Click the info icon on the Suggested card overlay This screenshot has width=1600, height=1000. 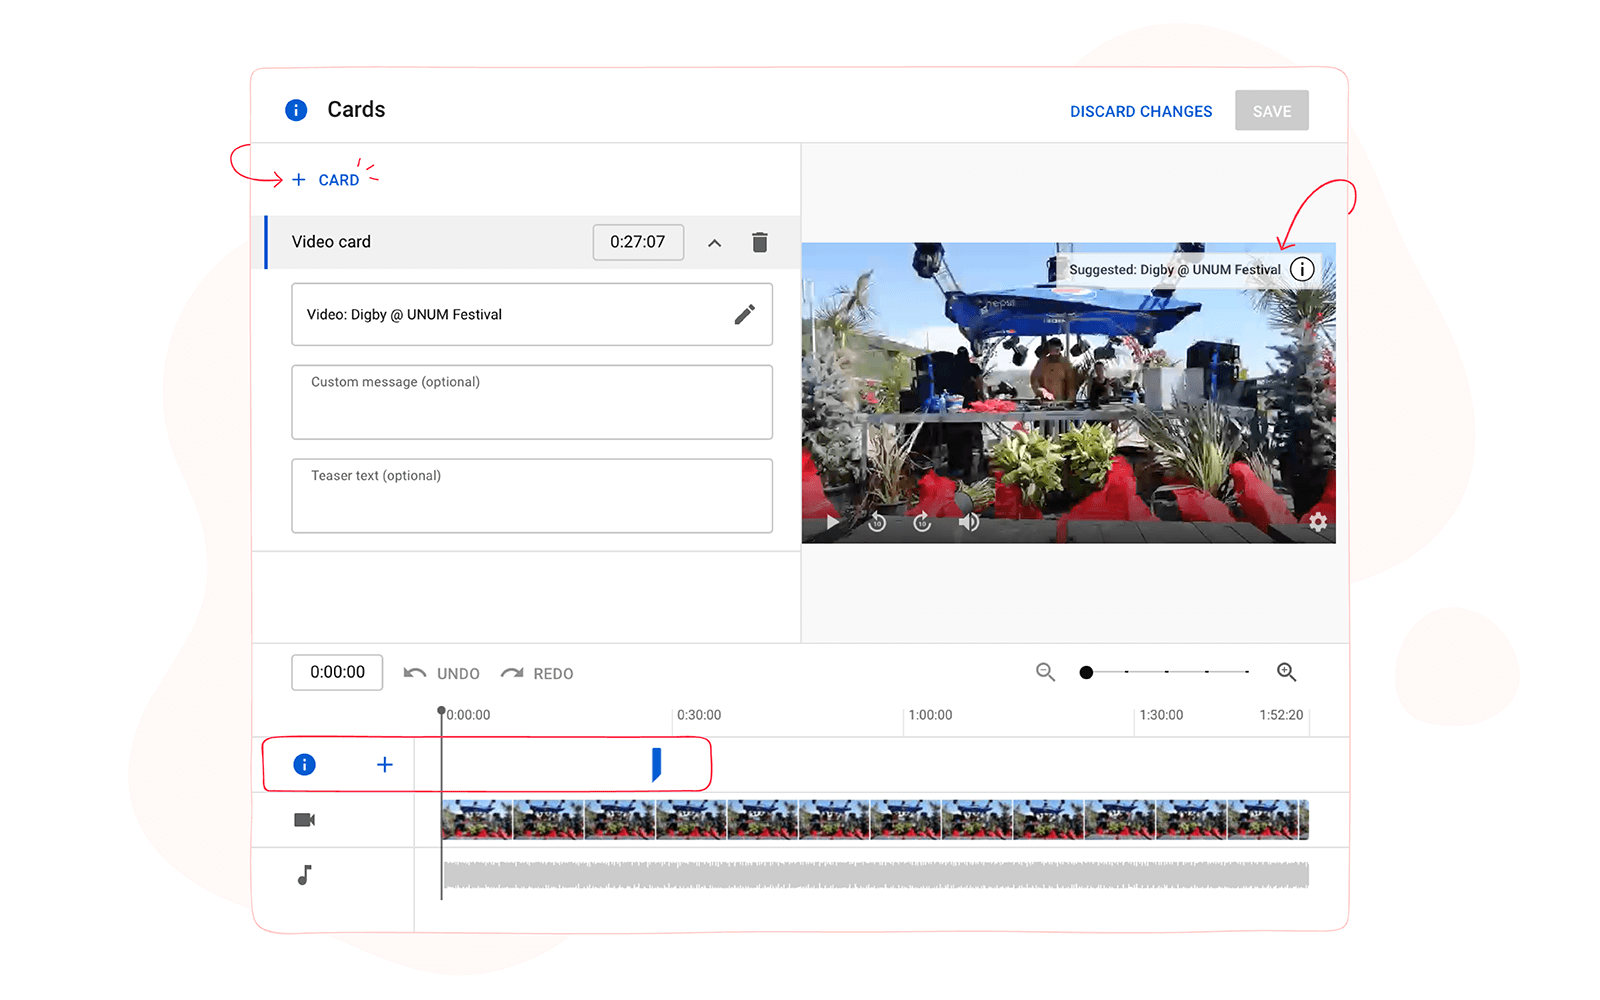1302,268
